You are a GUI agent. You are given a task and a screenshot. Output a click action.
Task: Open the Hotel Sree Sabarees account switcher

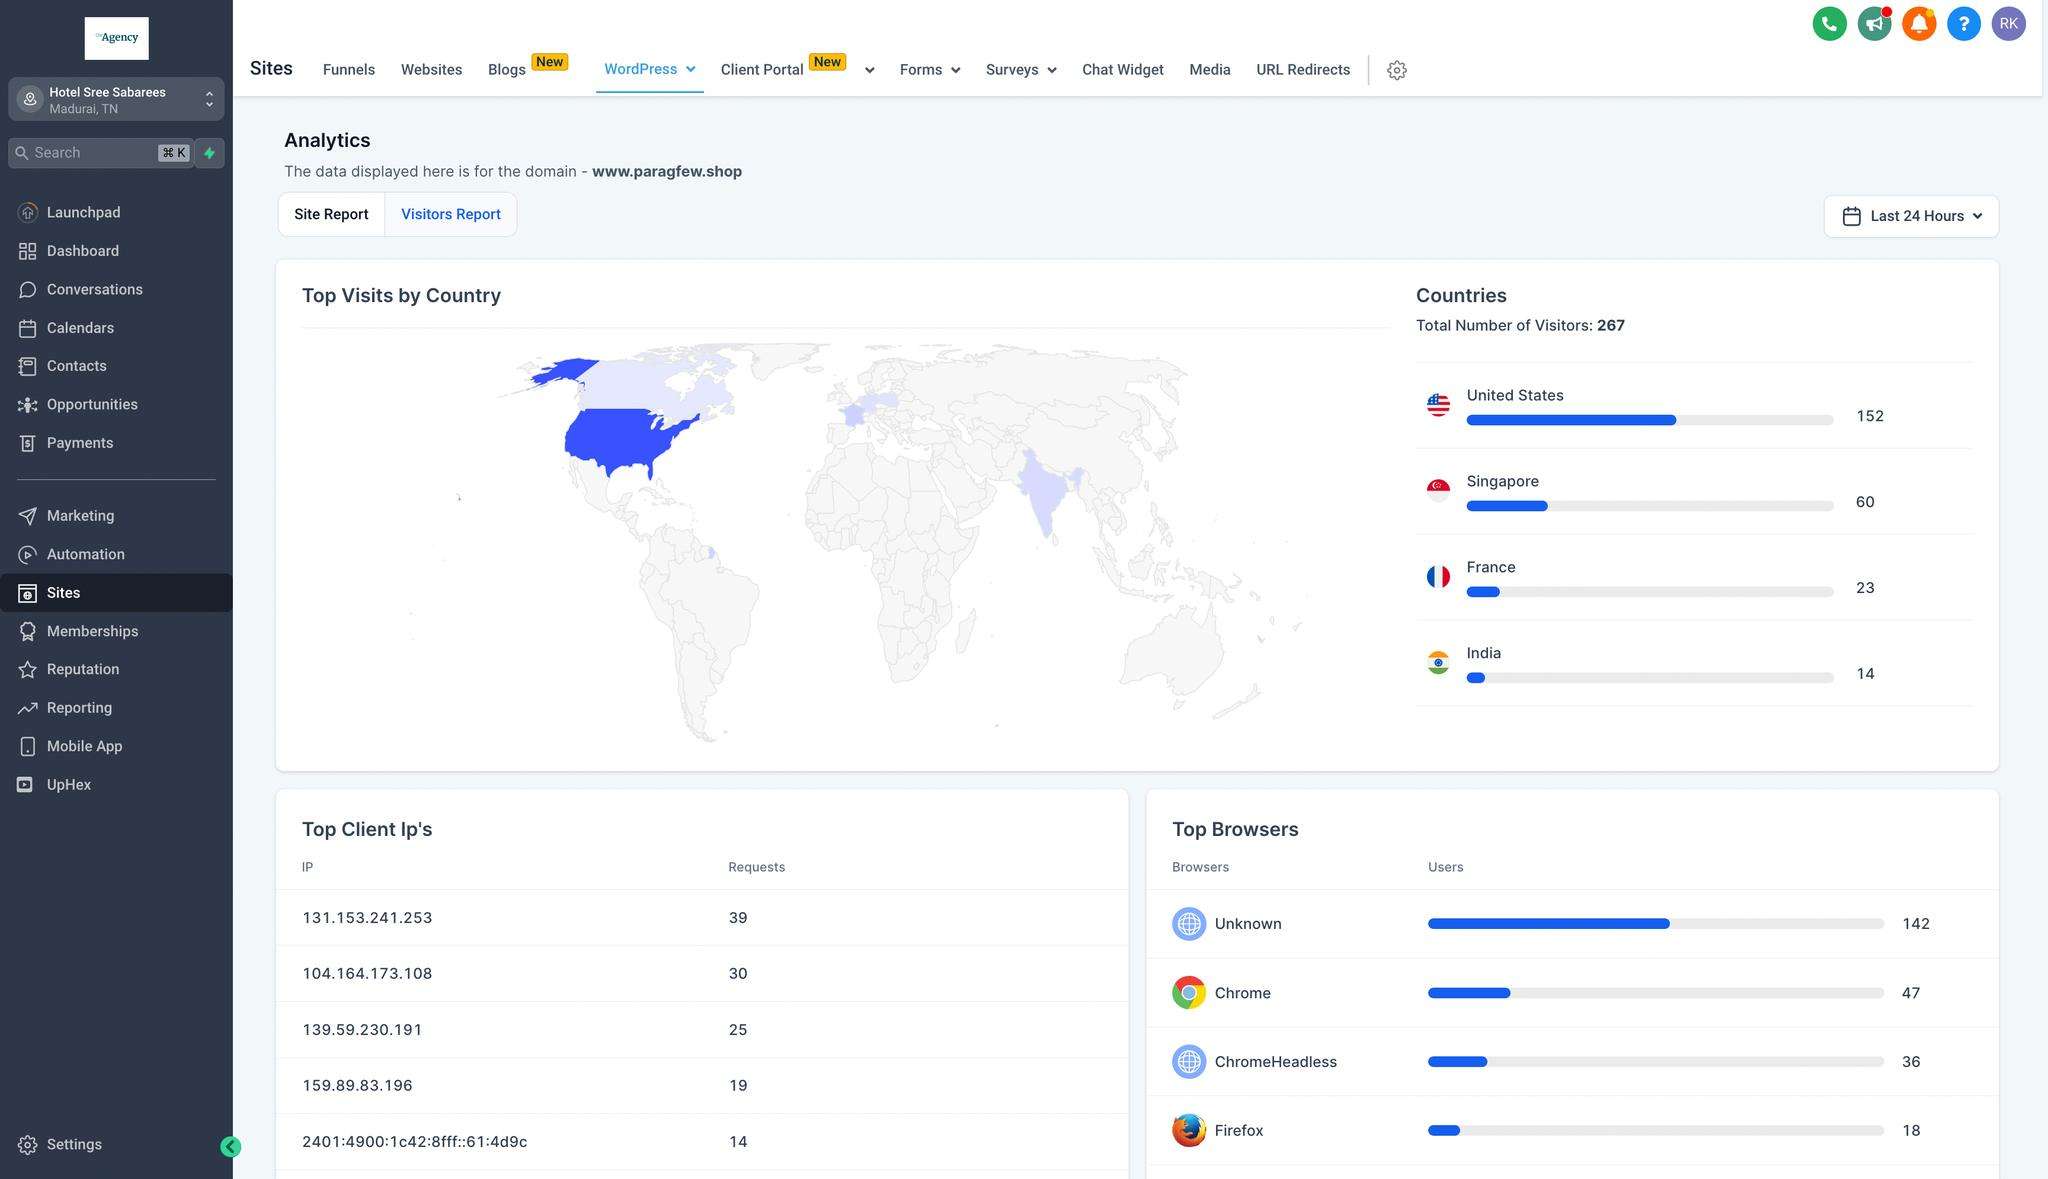(x=116, y=99)
